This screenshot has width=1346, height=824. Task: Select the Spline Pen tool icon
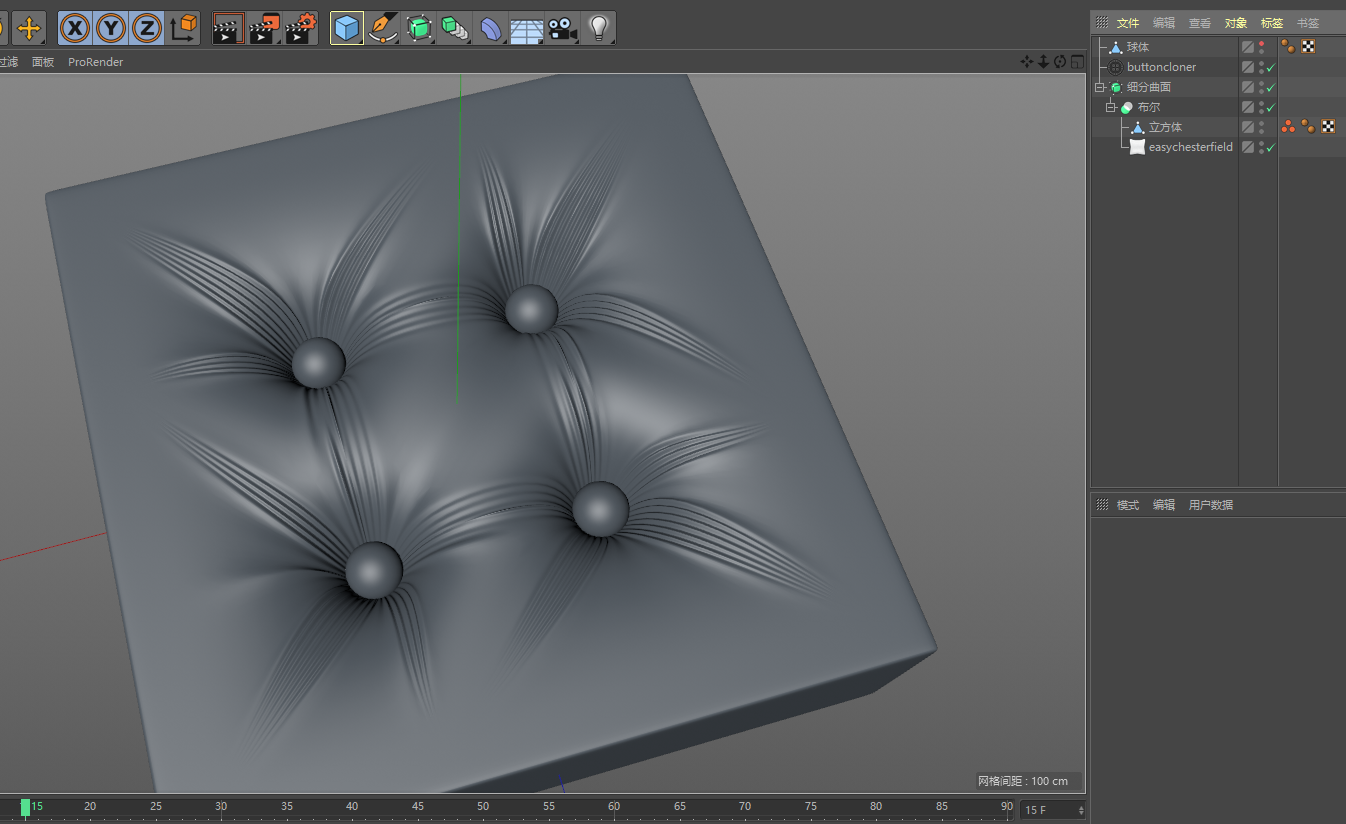click(x=381, y=28)
